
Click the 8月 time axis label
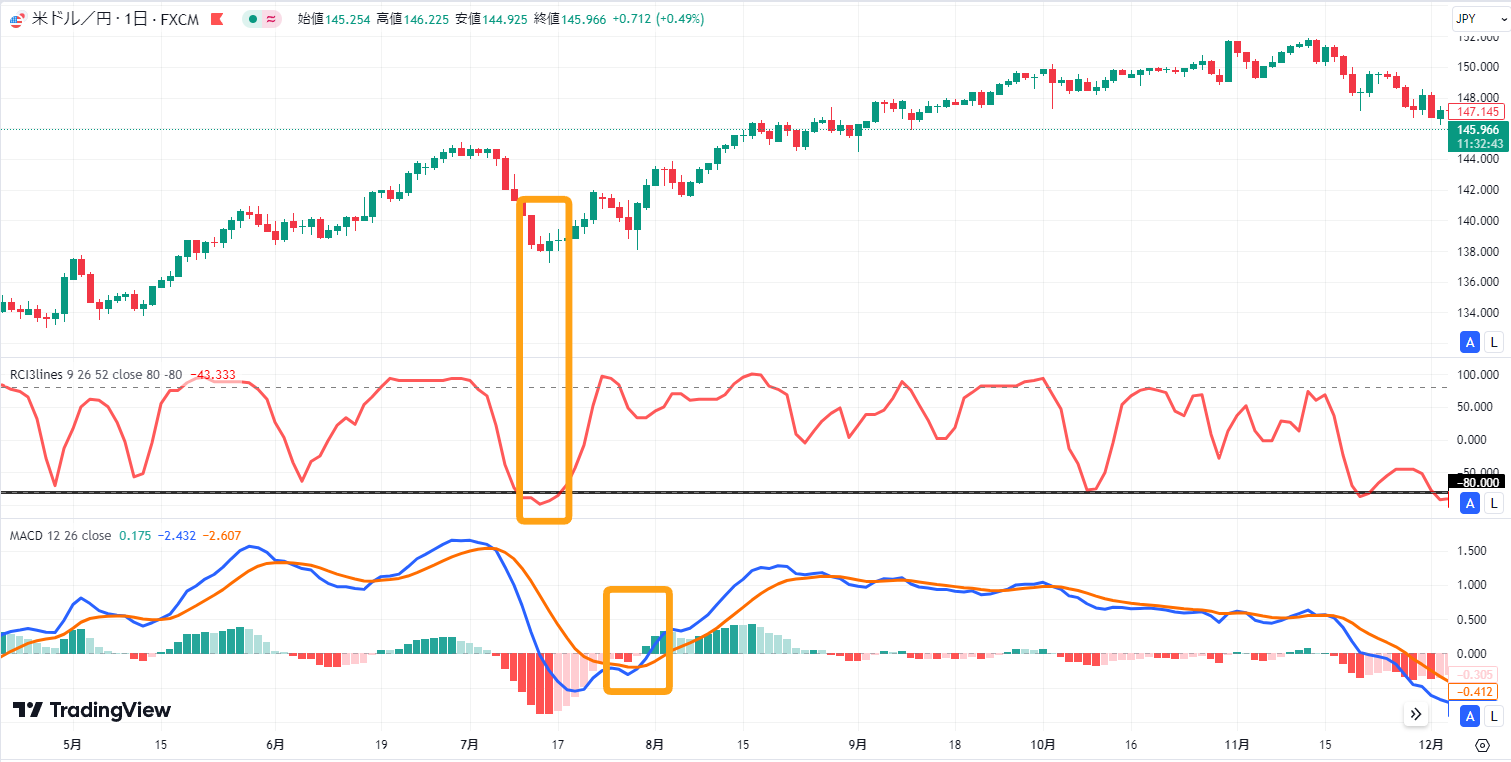coord(655,745)
